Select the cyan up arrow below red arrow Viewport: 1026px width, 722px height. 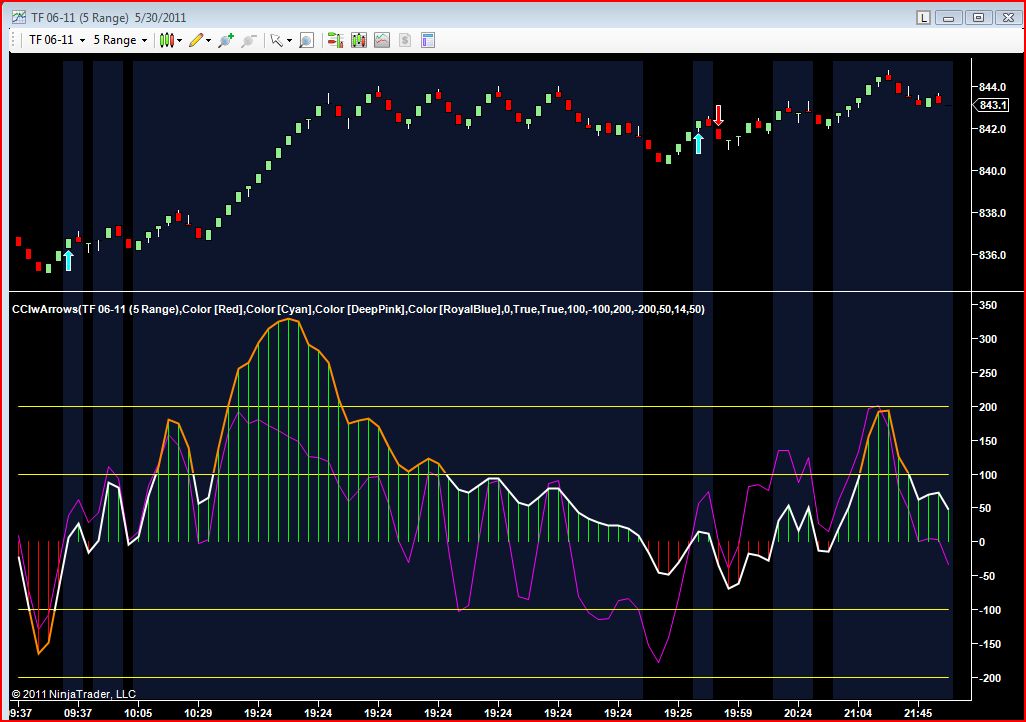698,143
